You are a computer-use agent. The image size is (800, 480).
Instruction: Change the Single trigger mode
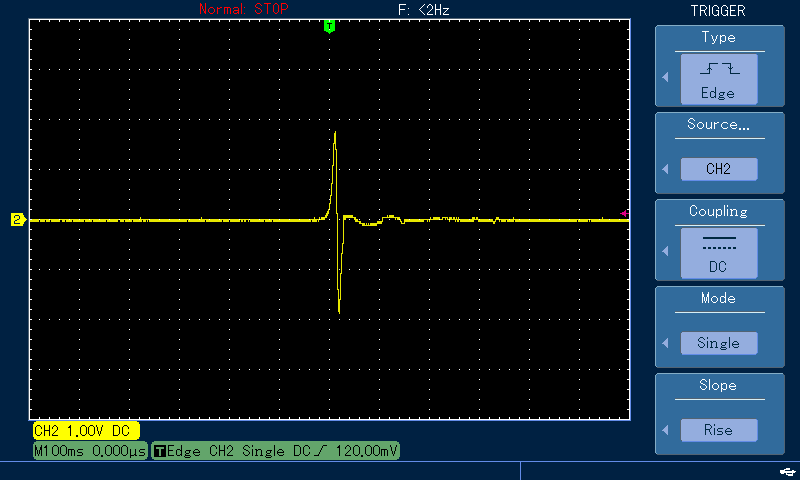tap(718, 343)
